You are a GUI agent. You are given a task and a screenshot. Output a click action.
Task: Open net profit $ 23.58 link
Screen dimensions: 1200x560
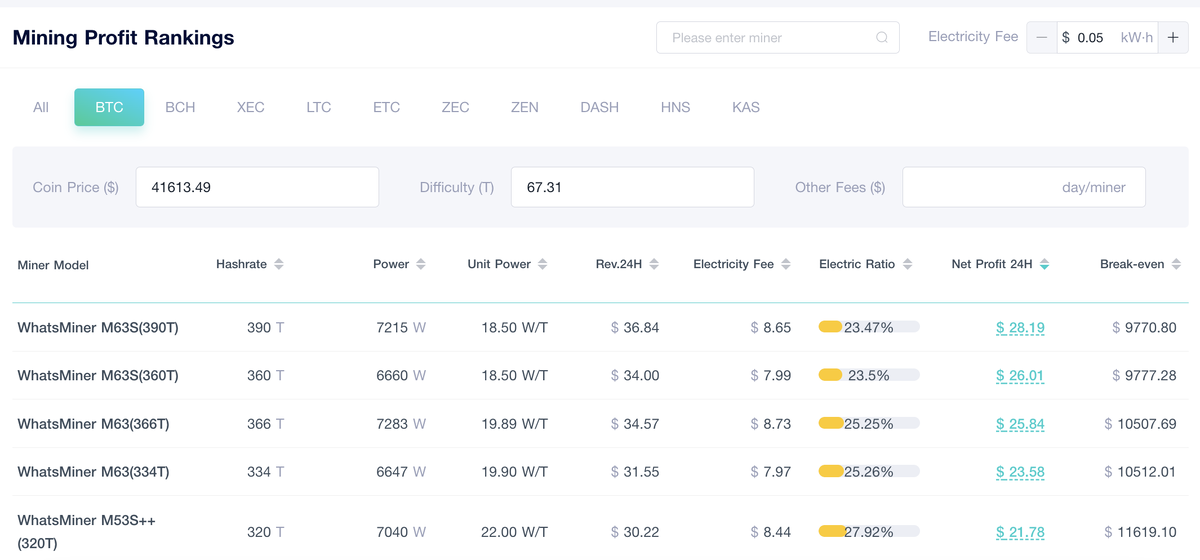point(1020,472)
